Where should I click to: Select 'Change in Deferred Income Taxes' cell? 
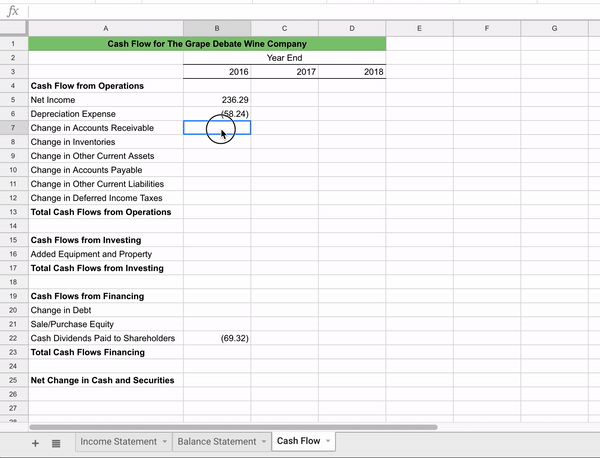click(106, 198)
